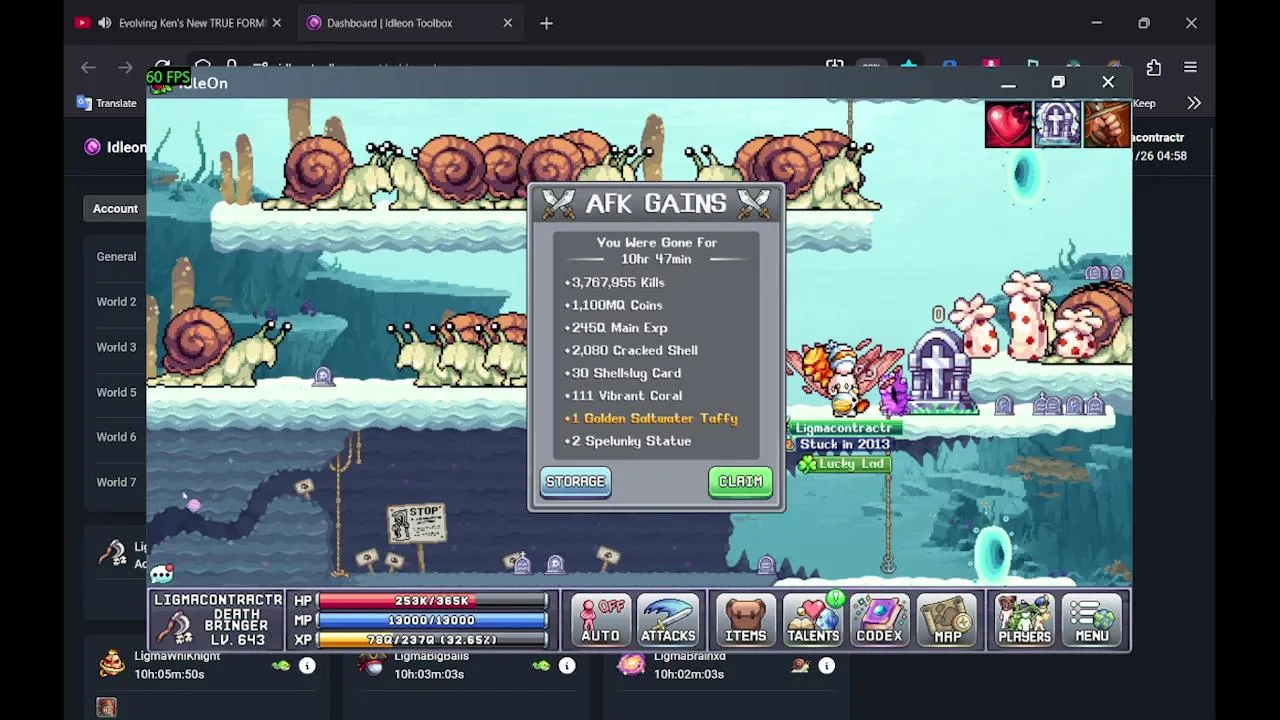Image resolution: width=1280 pixels, height=720 pixels.
Task: Close the YouTube browser tab
Action: (276, 23)
